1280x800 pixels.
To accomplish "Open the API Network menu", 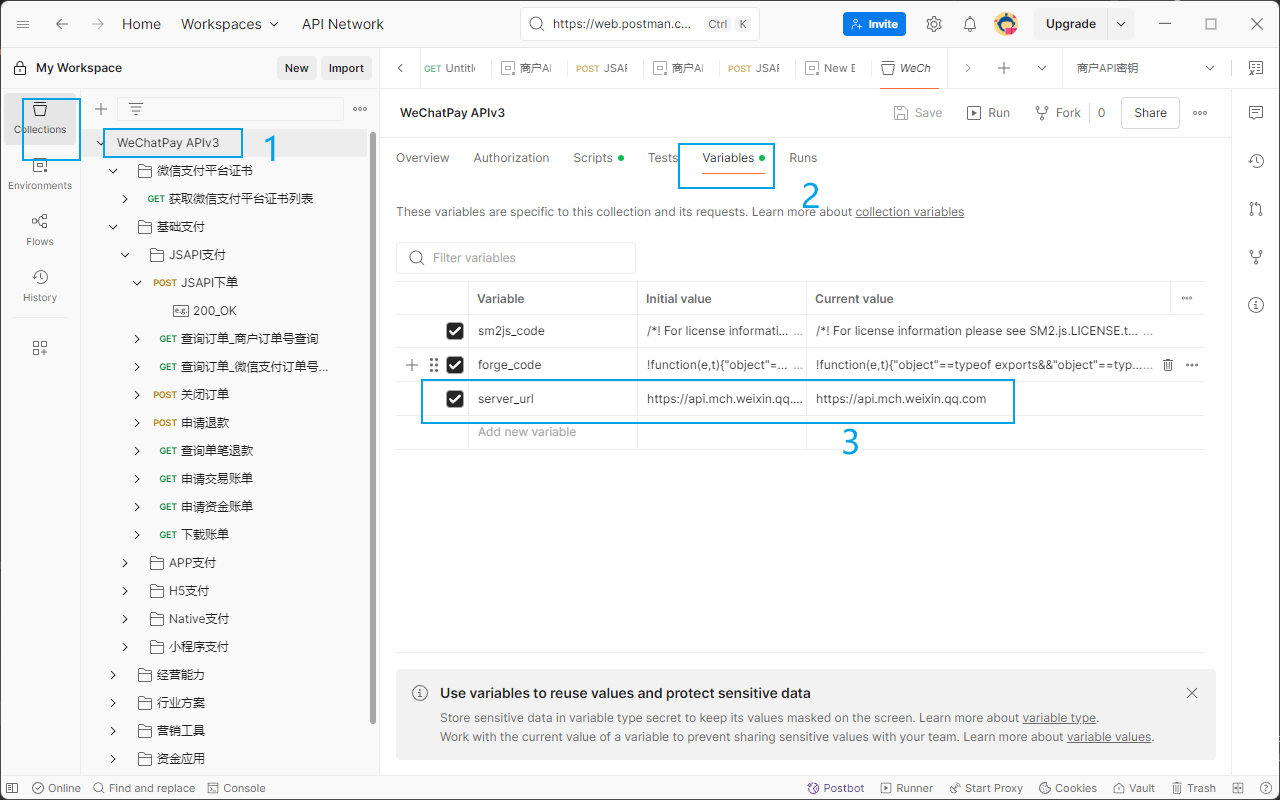I will [x=343, y=24].
